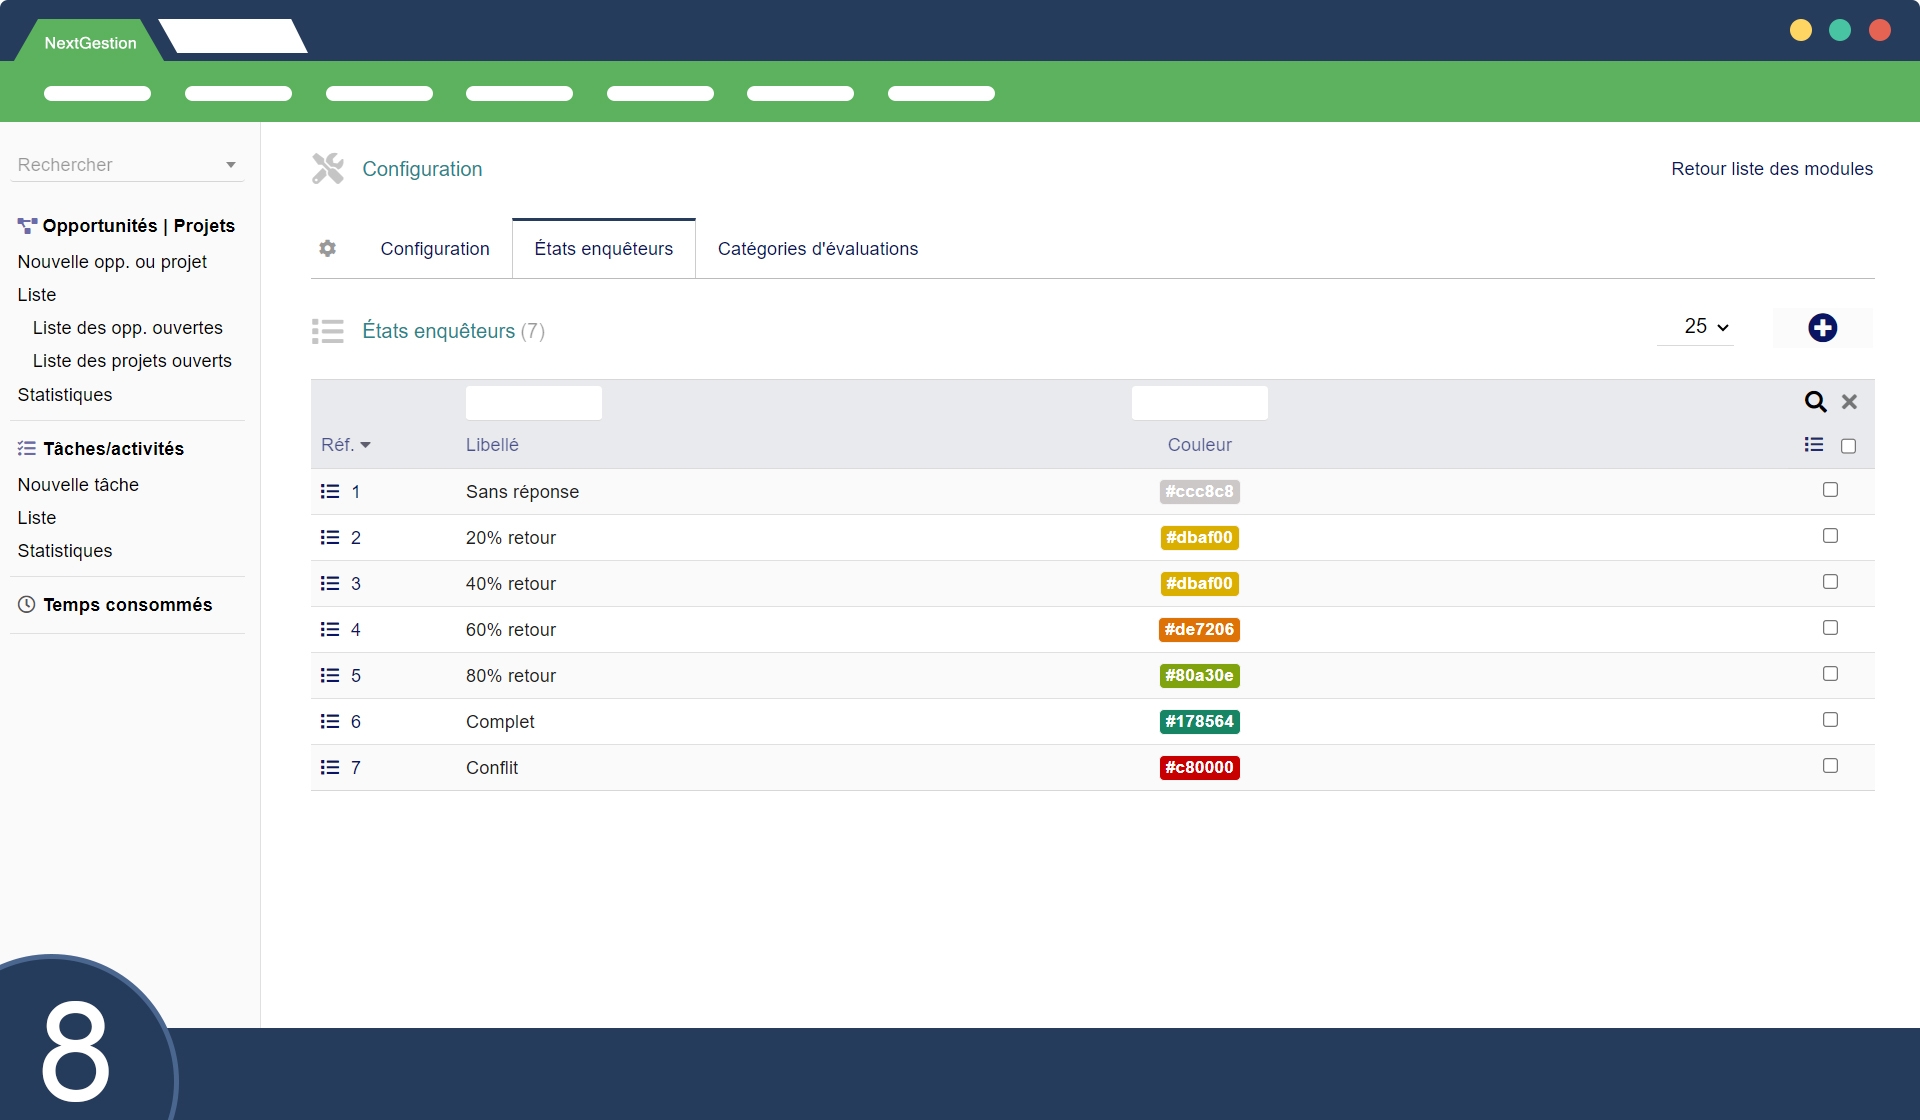Check the Sans réponse row checkbox
Image resolution: width=1920 pixels, height=1120 pixels.
point(1830,490)
